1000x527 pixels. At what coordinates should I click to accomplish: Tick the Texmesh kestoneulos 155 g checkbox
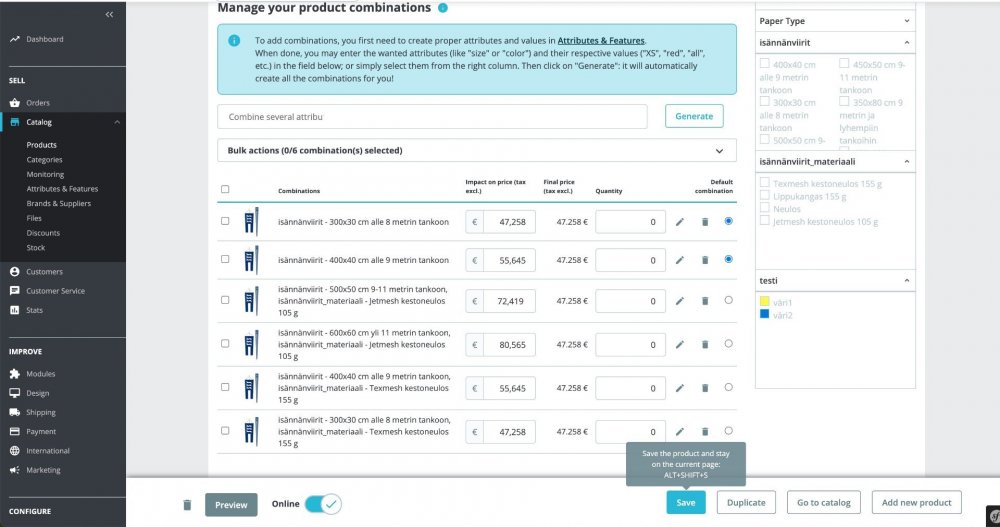(x=765, y=182)
